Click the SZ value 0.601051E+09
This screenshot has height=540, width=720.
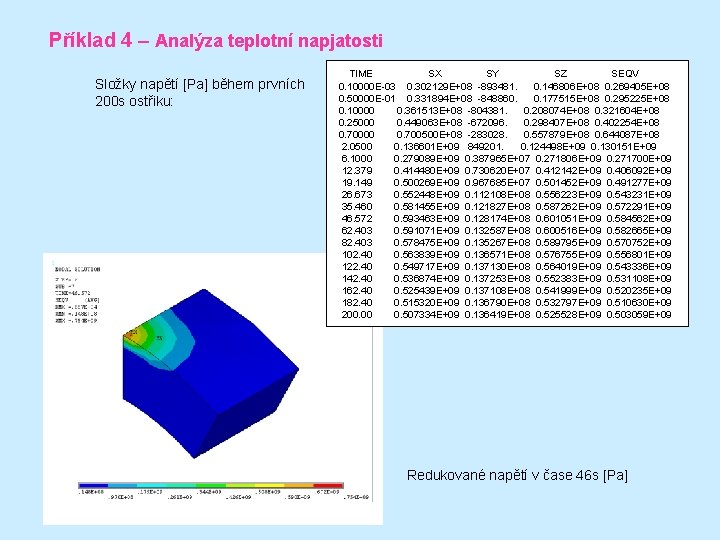coord(568,219)
